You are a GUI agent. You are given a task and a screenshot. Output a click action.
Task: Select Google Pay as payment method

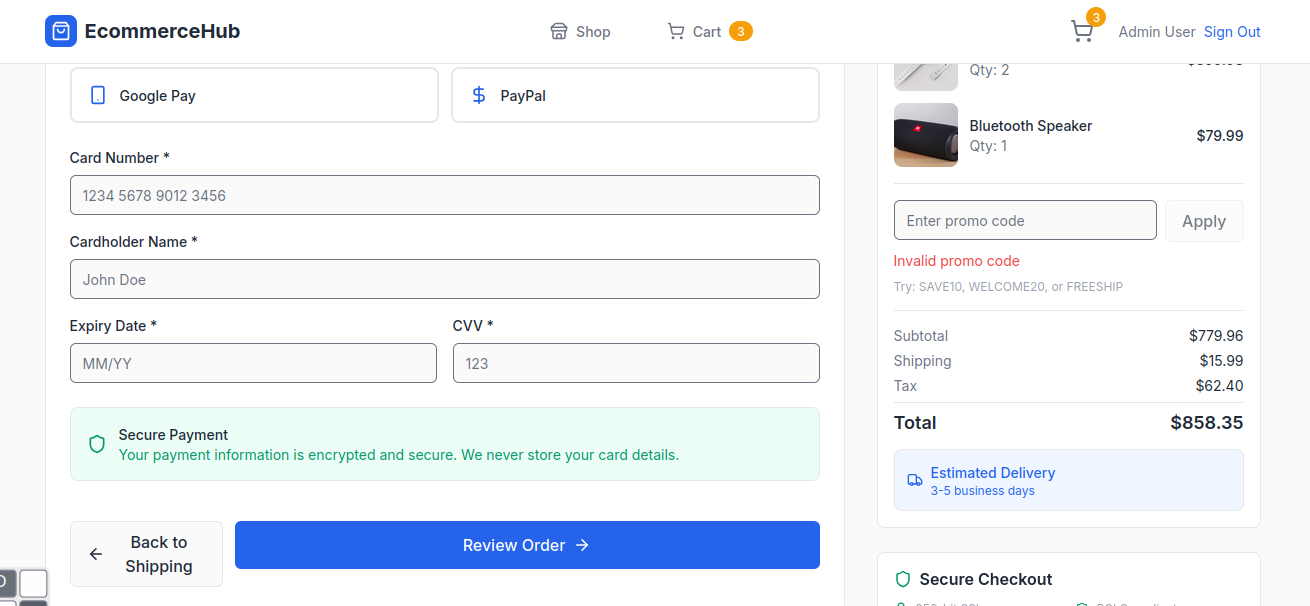254,96
